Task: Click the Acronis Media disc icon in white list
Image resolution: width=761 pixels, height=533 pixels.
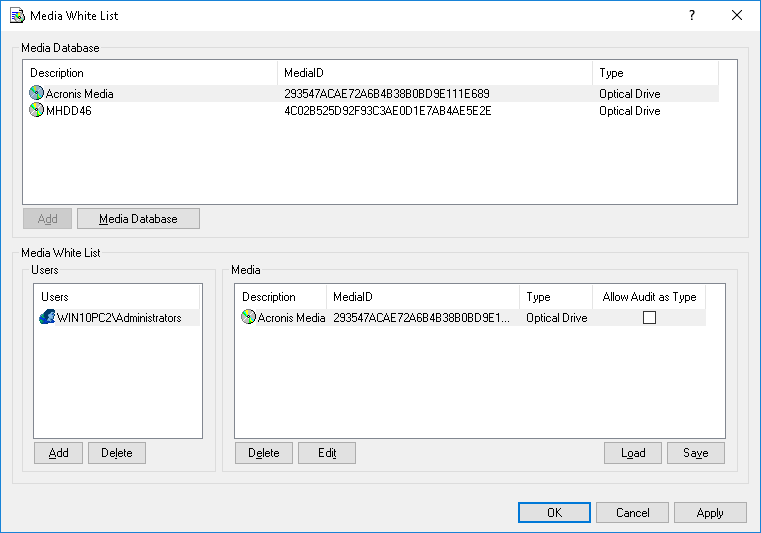Action: point(249,318)
